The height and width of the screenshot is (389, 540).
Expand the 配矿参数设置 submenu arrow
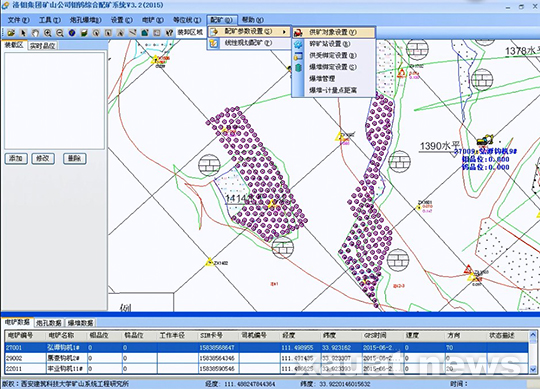(284, 32)
